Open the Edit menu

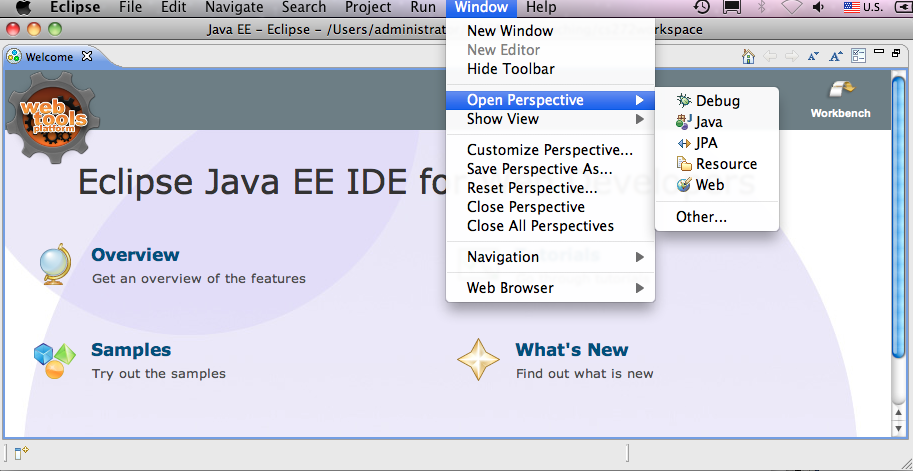174,8
